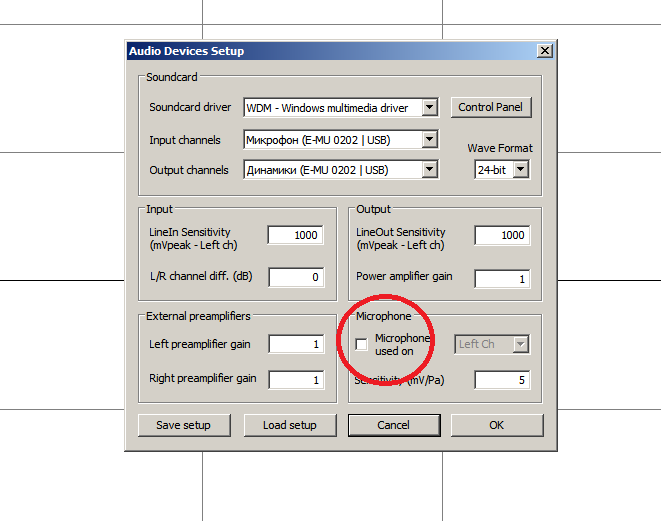
Task: Click the 'Output channels' label
Action: click(189, 170)
